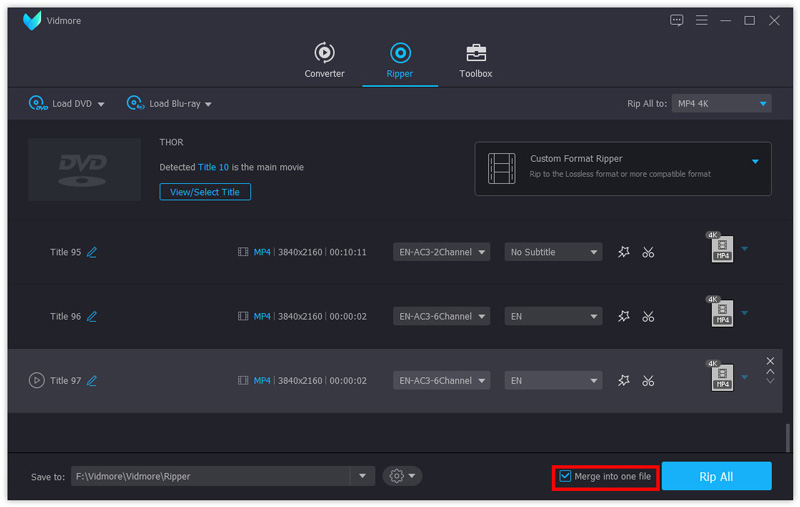The image size is (800, 507).
Task: Expand the Rip All to MP4 4K dropdown
Action: click(x=721, y=104)
